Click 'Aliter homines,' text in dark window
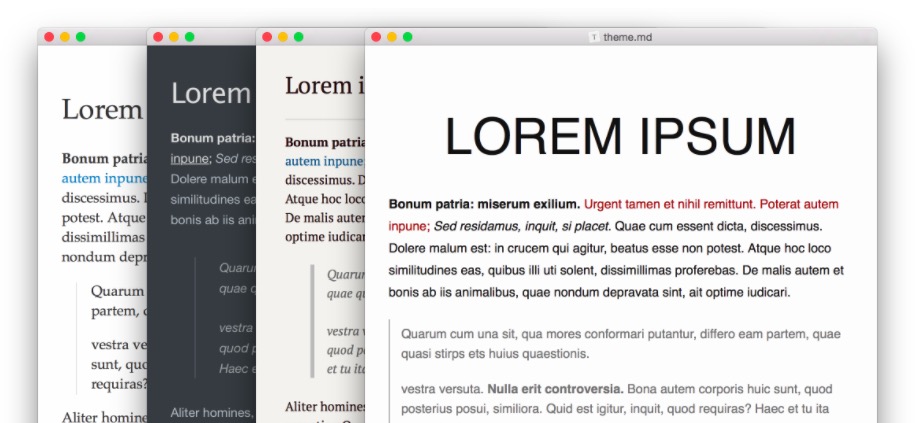Image resolution: width=917 pixels, height=423 pixels. coord(213,413)
